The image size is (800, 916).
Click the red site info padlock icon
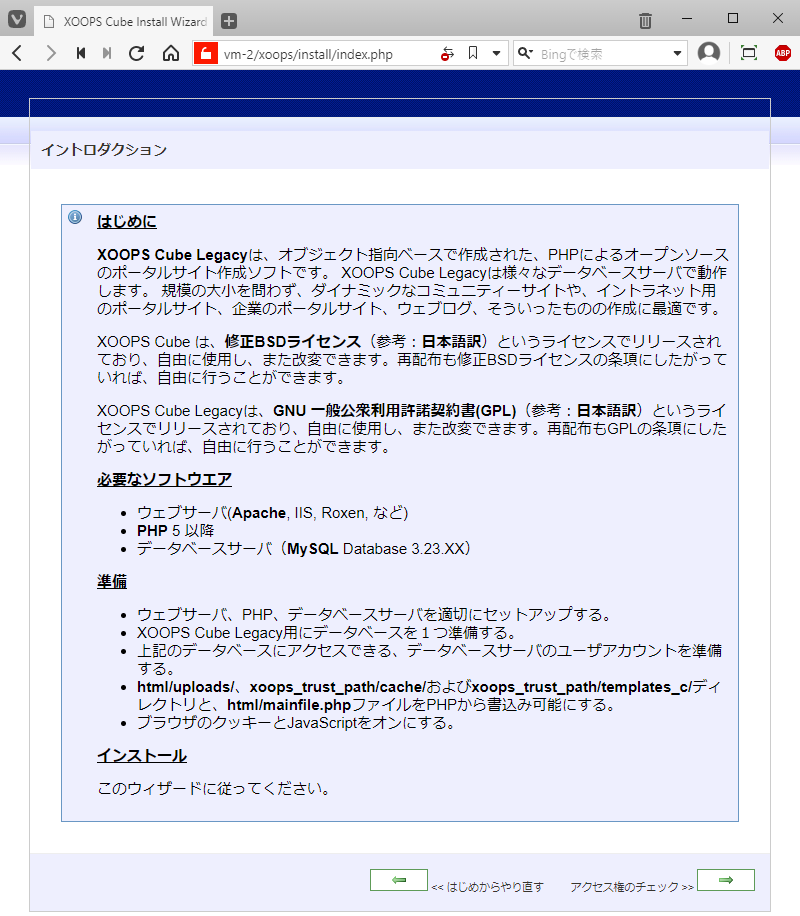(206, 54)
